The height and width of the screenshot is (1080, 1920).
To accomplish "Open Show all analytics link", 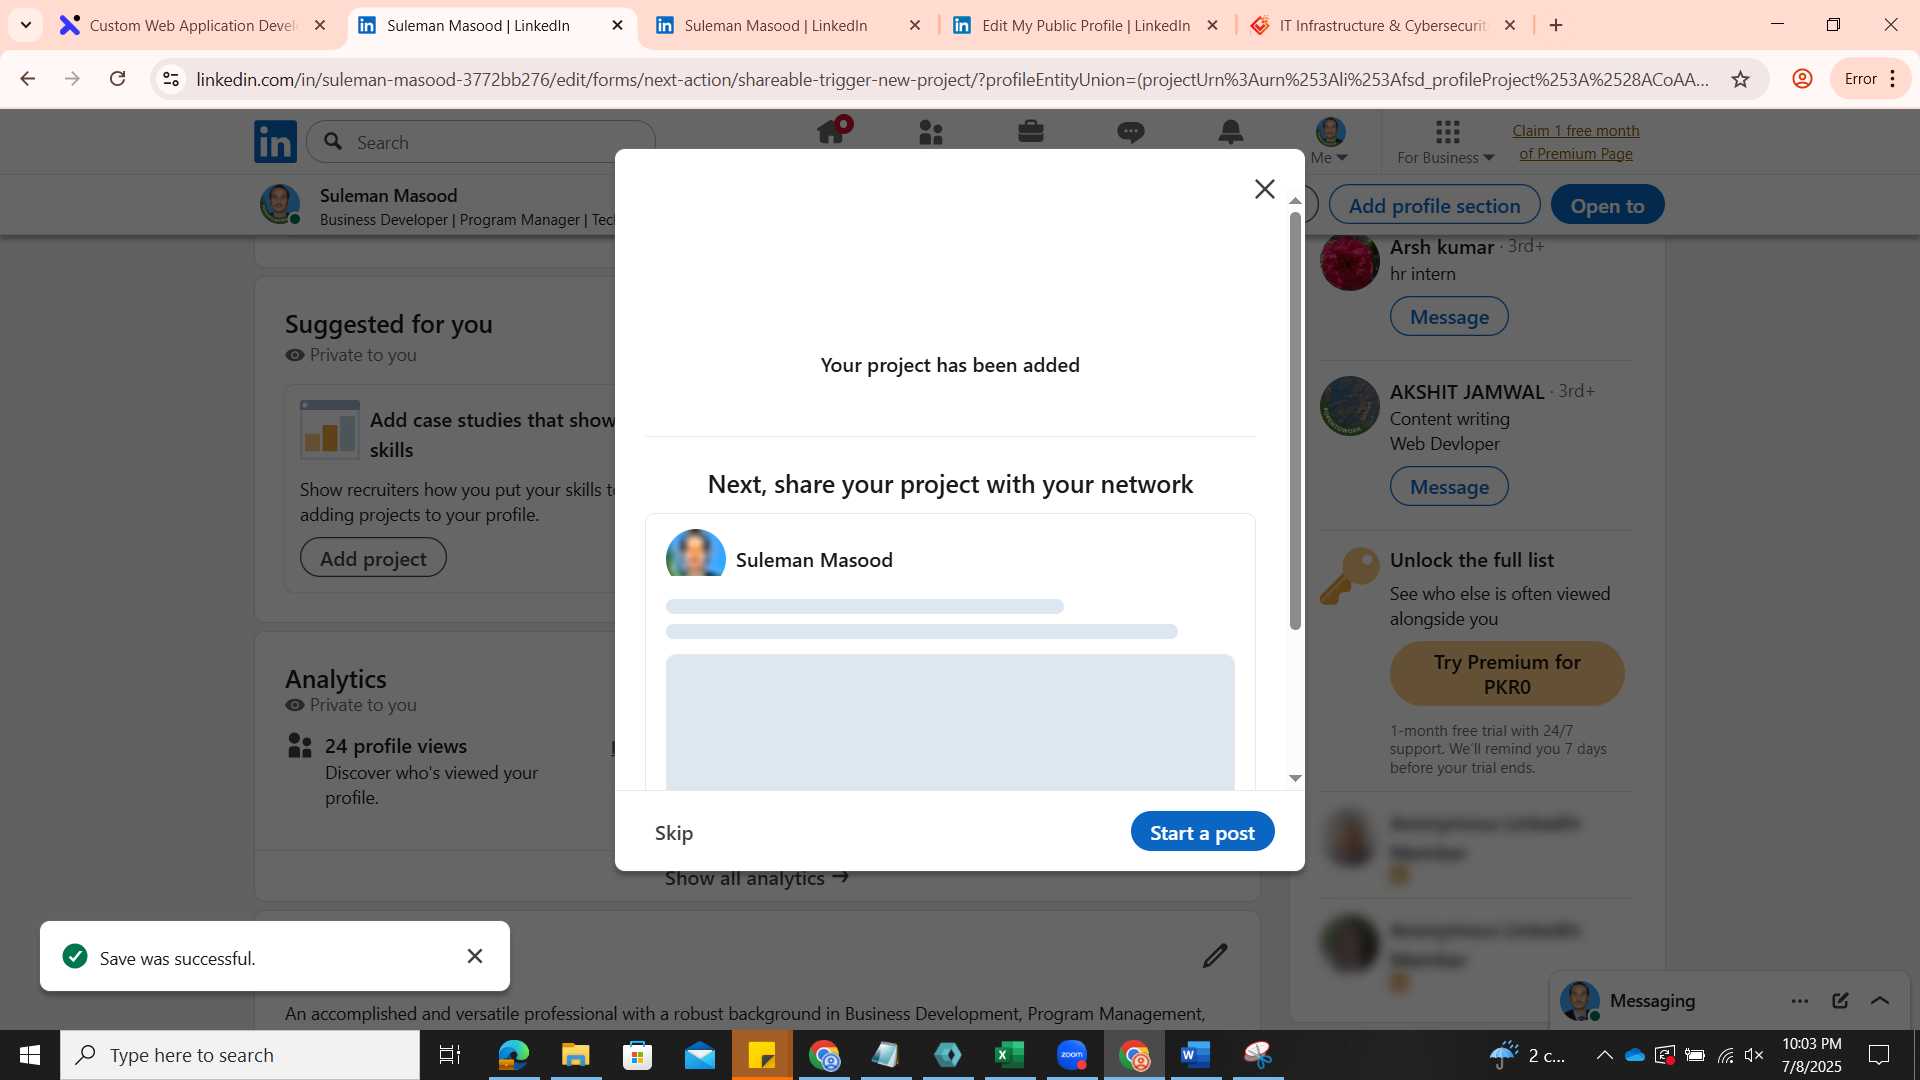I will 757,878.
